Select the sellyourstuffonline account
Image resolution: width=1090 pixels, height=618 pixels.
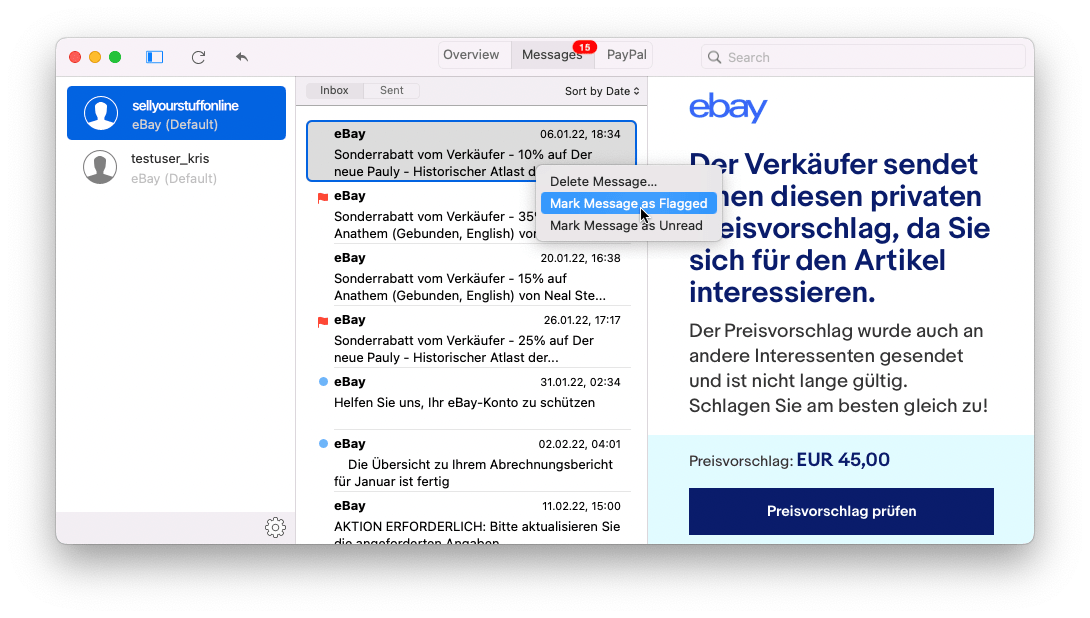point(177,113)
